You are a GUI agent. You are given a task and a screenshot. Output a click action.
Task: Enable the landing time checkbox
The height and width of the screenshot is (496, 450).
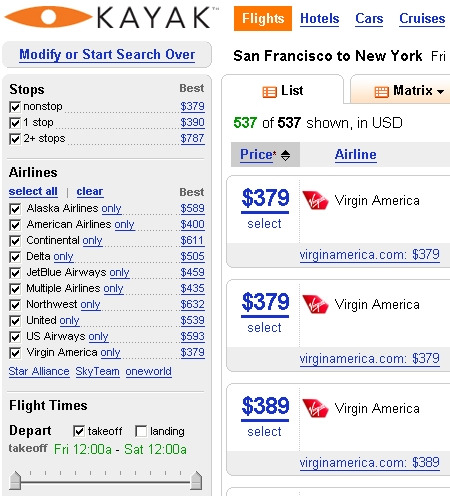click(141, 431)
